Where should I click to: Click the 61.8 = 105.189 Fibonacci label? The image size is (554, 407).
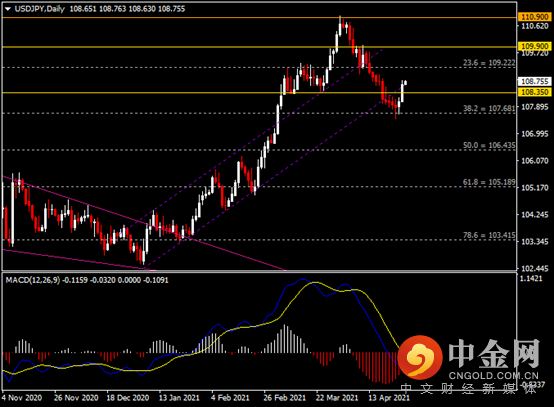click(x=489, y=182)
